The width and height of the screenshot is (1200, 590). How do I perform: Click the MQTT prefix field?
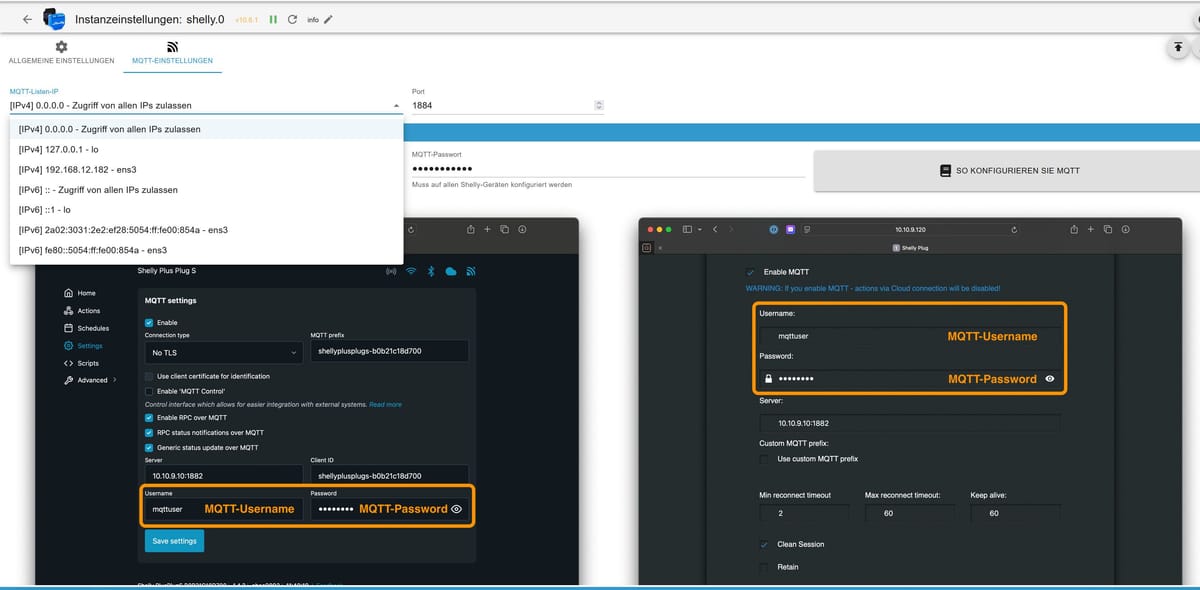point(389,352)
